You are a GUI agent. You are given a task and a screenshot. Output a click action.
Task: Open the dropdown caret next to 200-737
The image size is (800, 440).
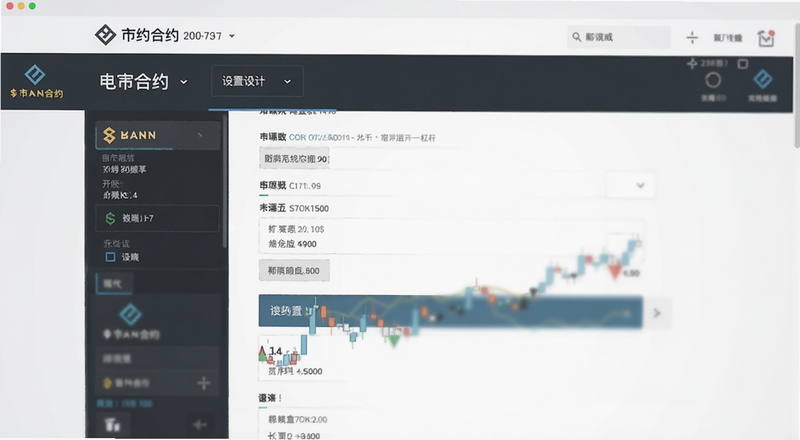(232, 36)
